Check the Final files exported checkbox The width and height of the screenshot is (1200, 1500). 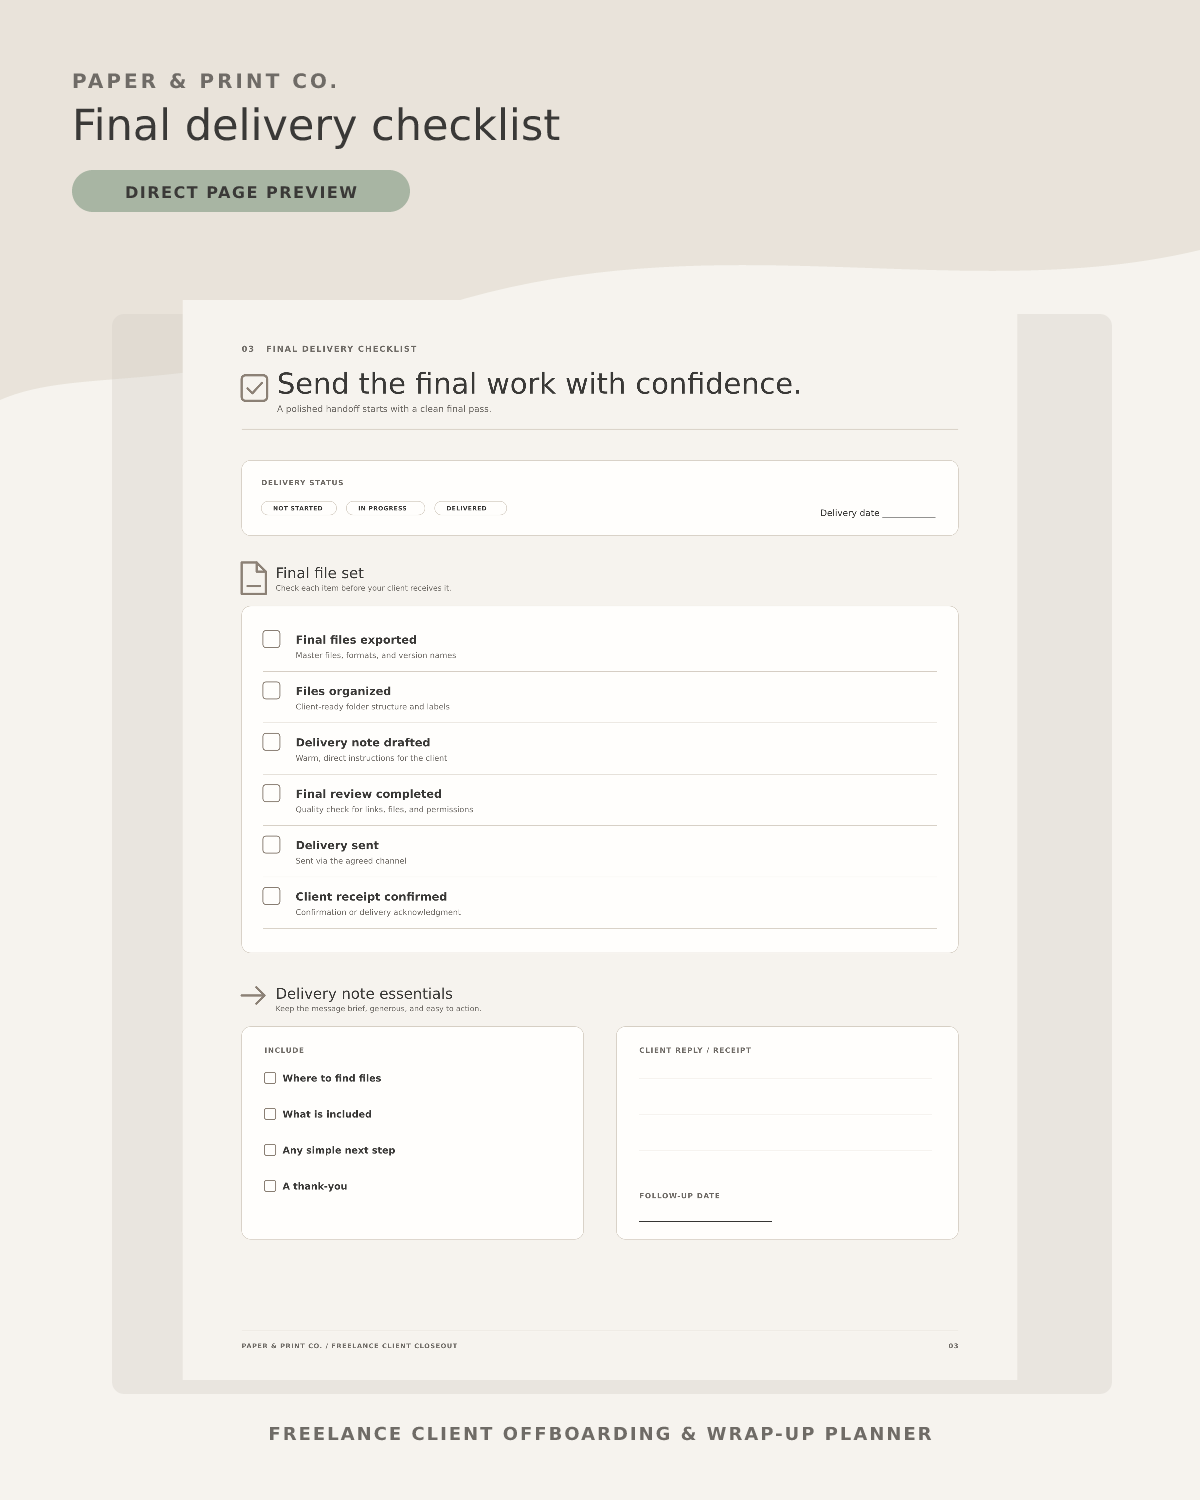click(271, 639)
